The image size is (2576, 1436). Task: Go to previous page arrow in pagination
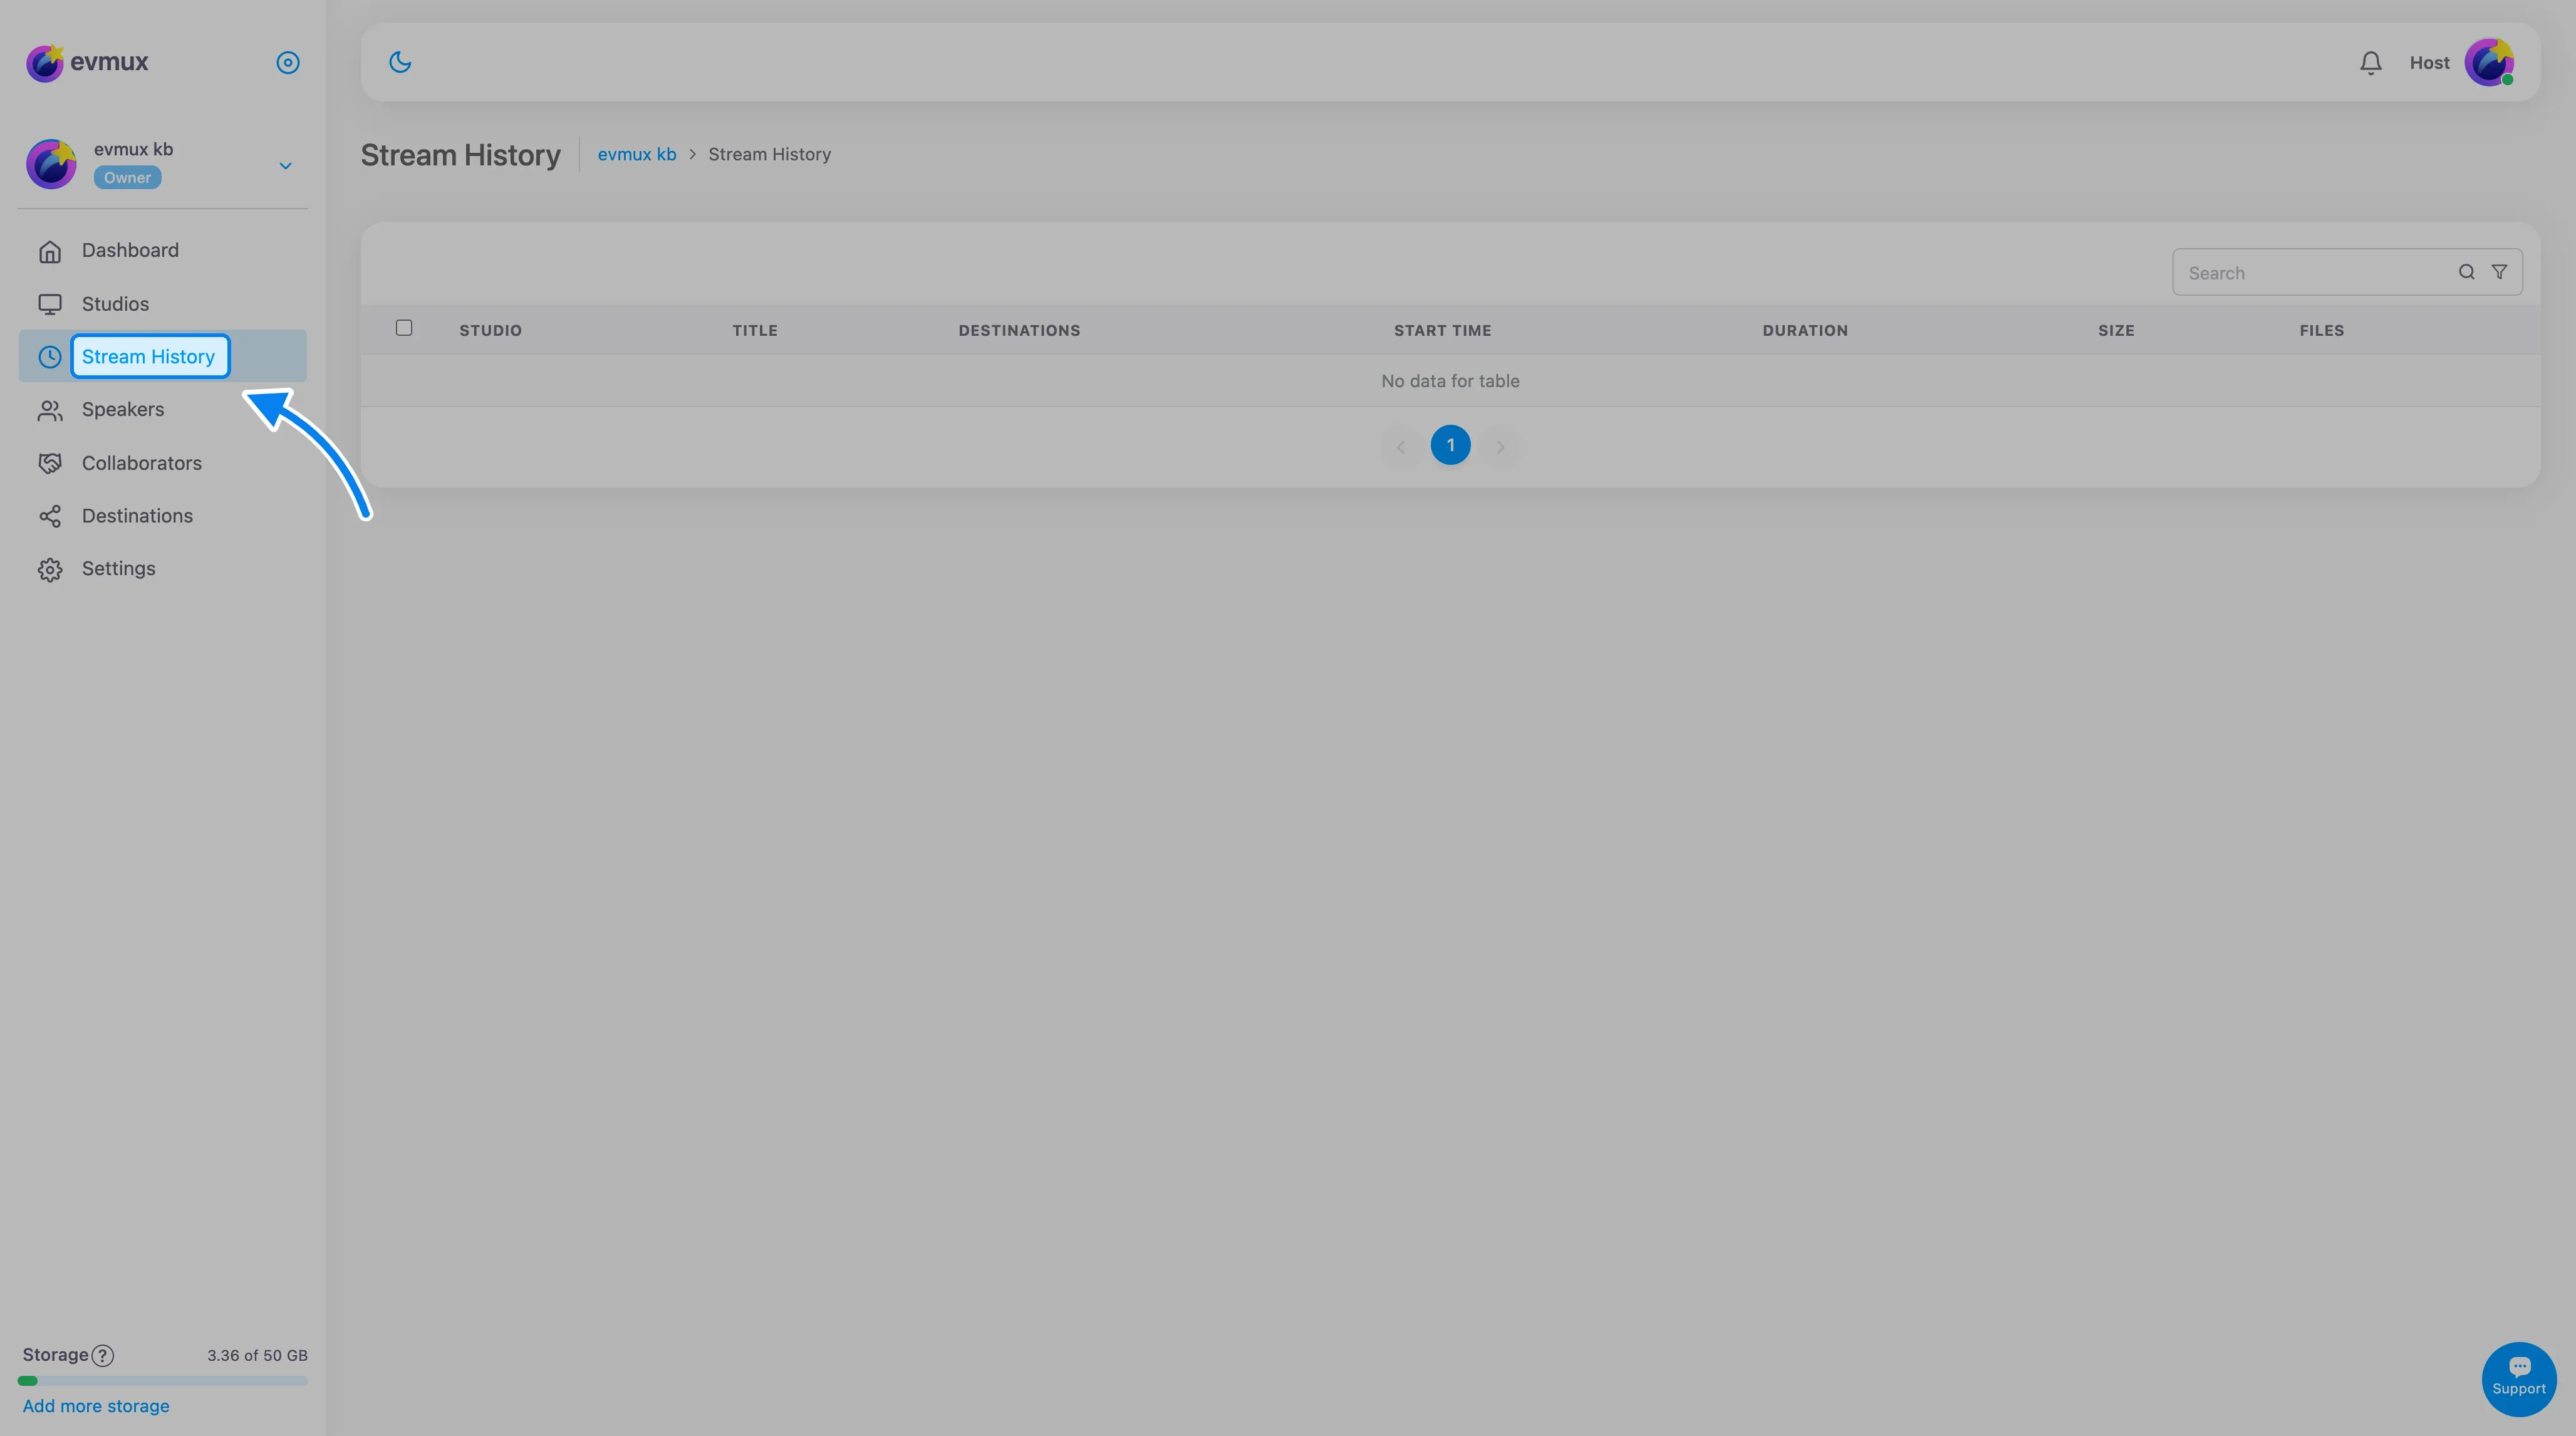(1401, 446)
